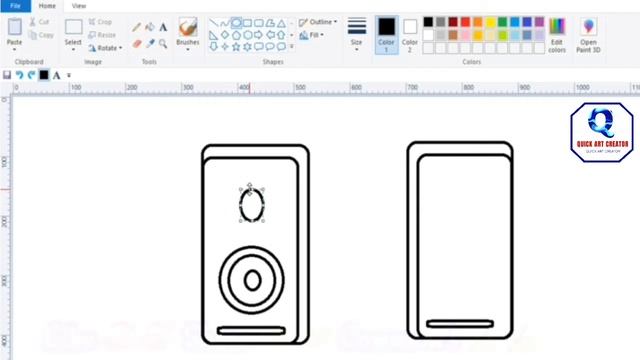Image resolution: width=640 pixels, height=360 pixels.
Task: Click the text 'A' icon in quick access toolbar
Action: [57, 75]
